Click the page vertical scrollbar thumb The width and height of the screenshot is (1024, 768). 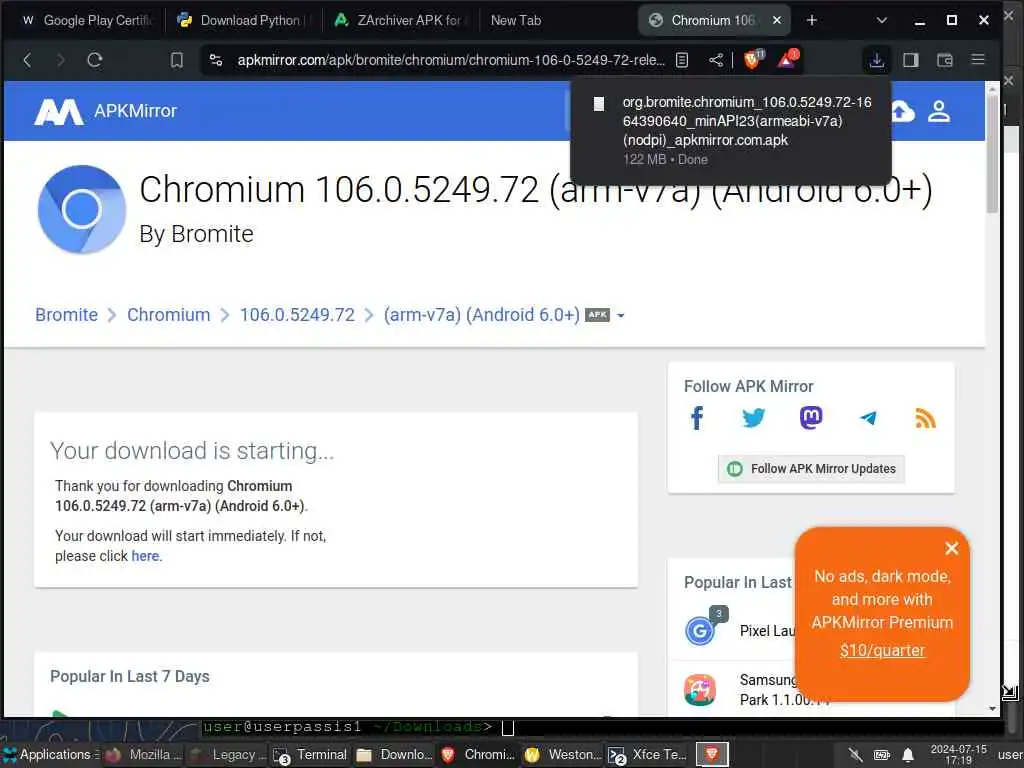[x=992, y=154]
